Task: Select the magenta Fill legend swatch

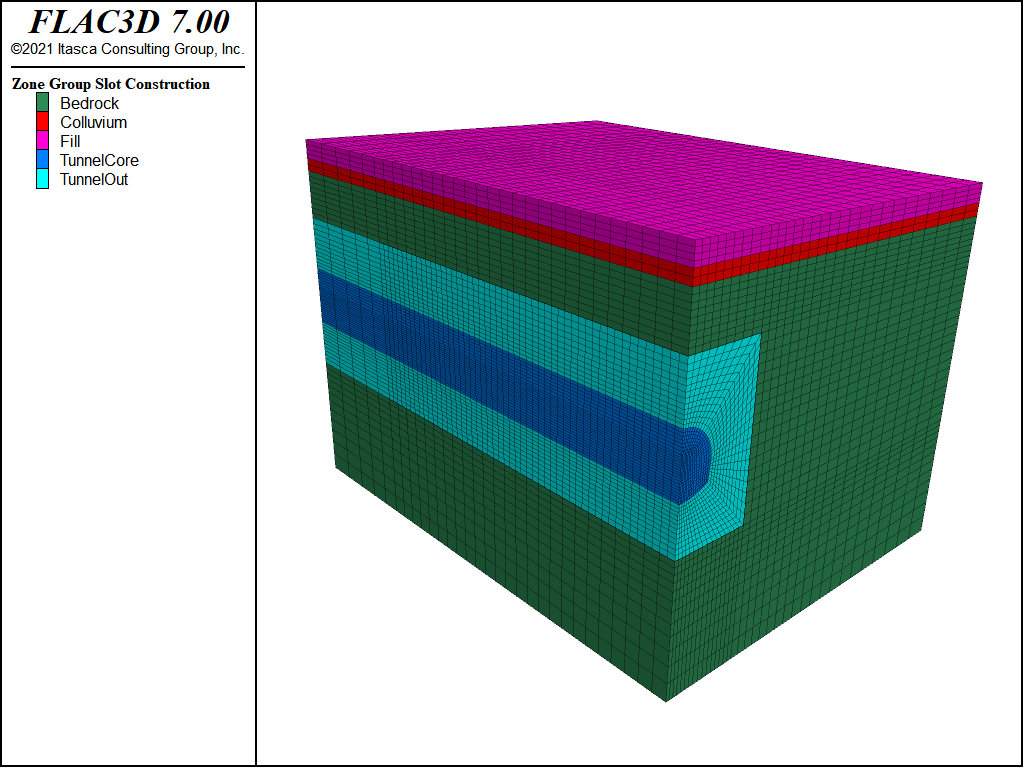Action: 43,141
